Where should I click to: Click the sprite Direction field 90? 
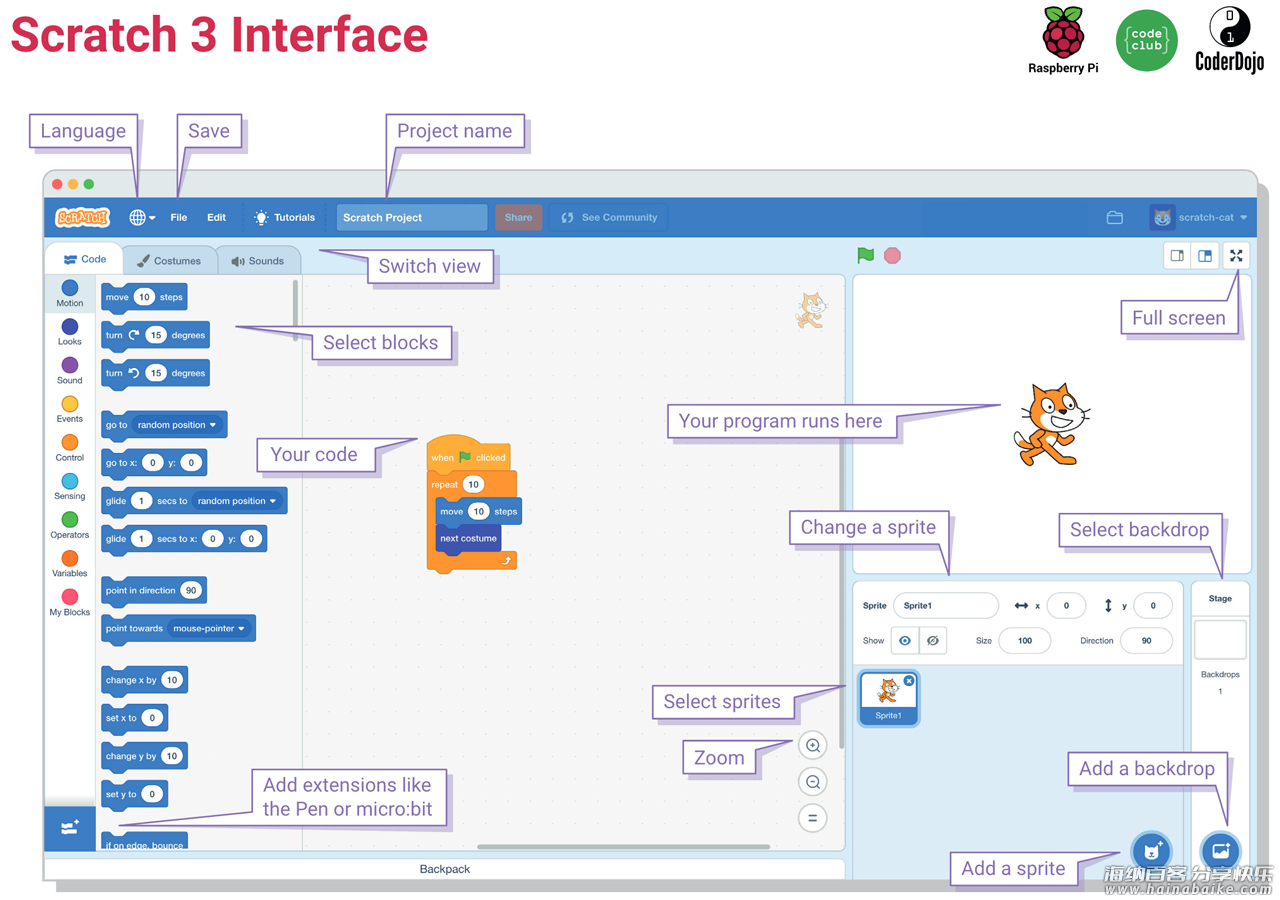1146,641
